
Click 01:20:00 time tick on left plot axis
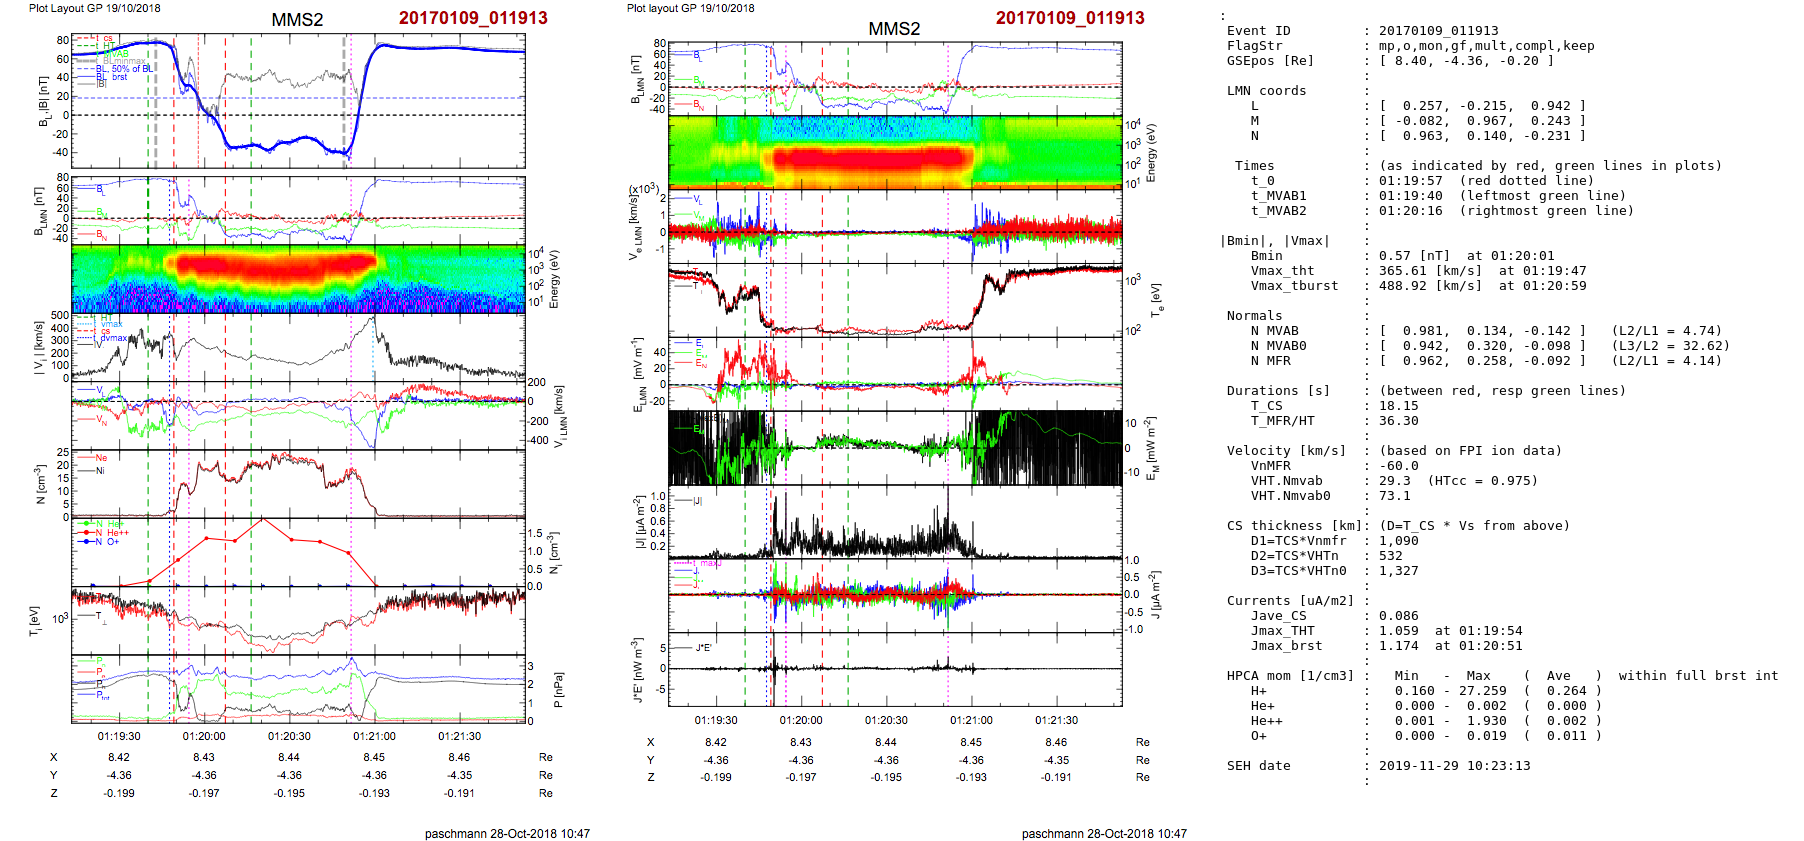204,736
